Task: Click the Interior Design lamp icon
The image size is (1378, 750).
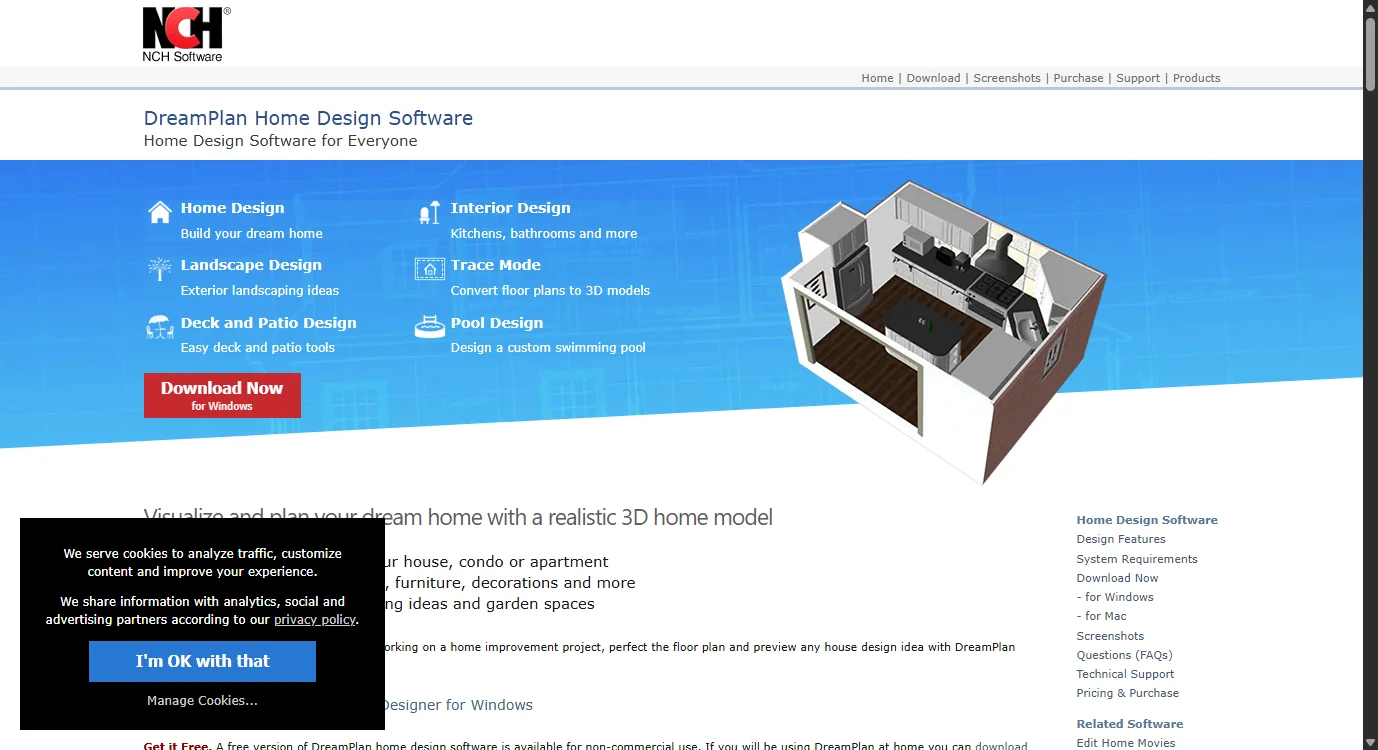Action: 429,212
